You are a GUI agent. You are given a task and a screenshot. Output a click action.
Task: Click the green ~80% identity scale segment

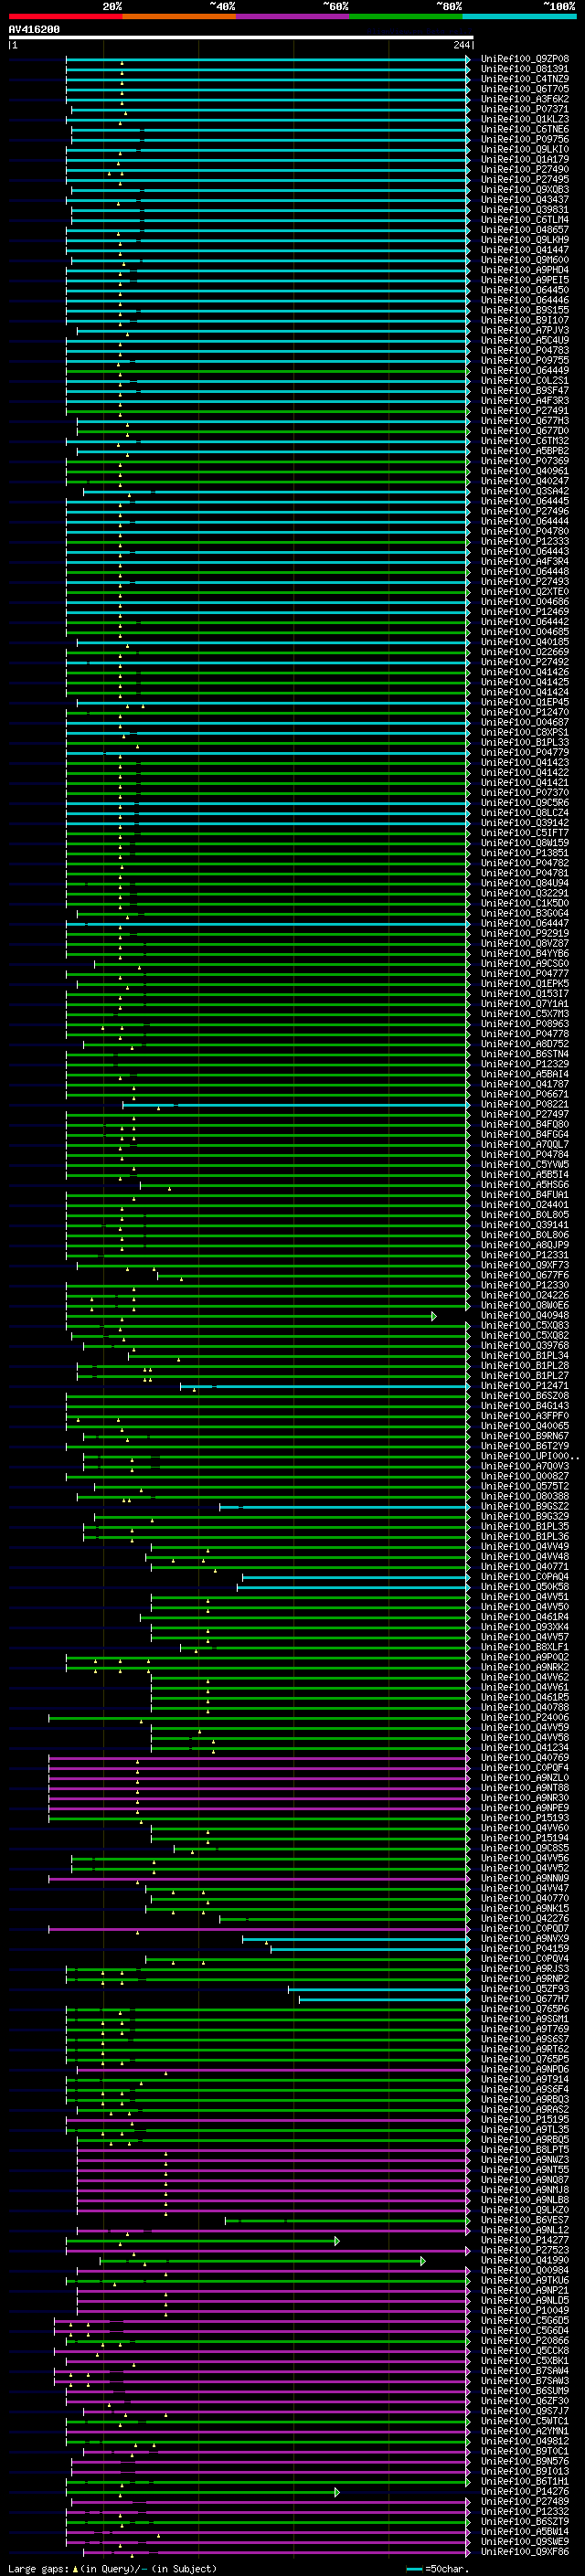tap(406, 16)
